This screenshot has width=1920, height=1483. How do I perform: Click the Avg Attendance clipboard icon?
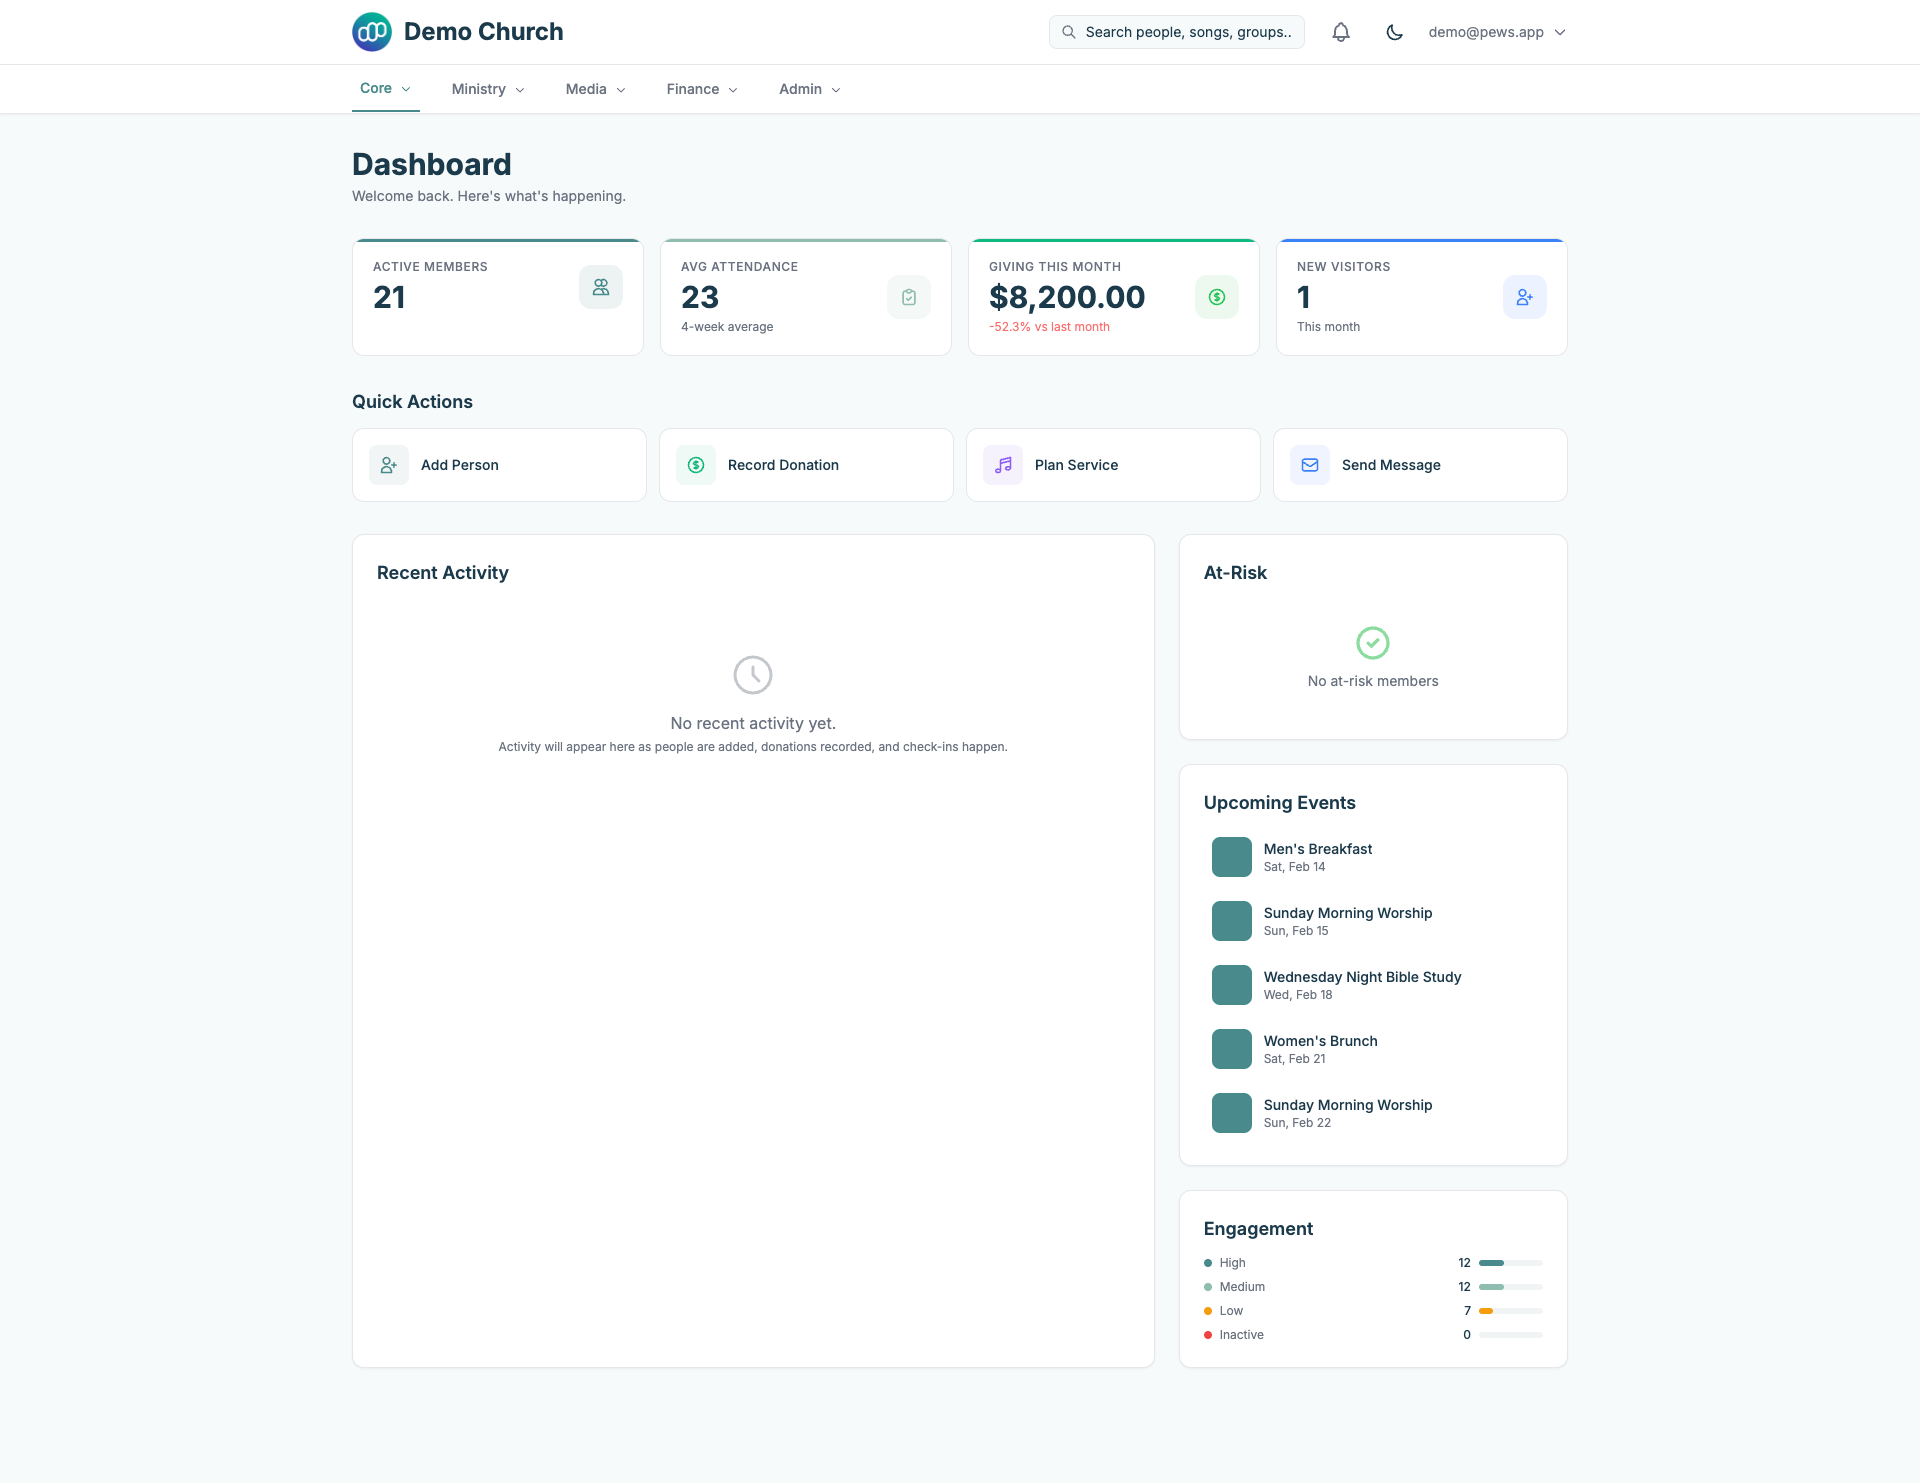tap(908, 297)
